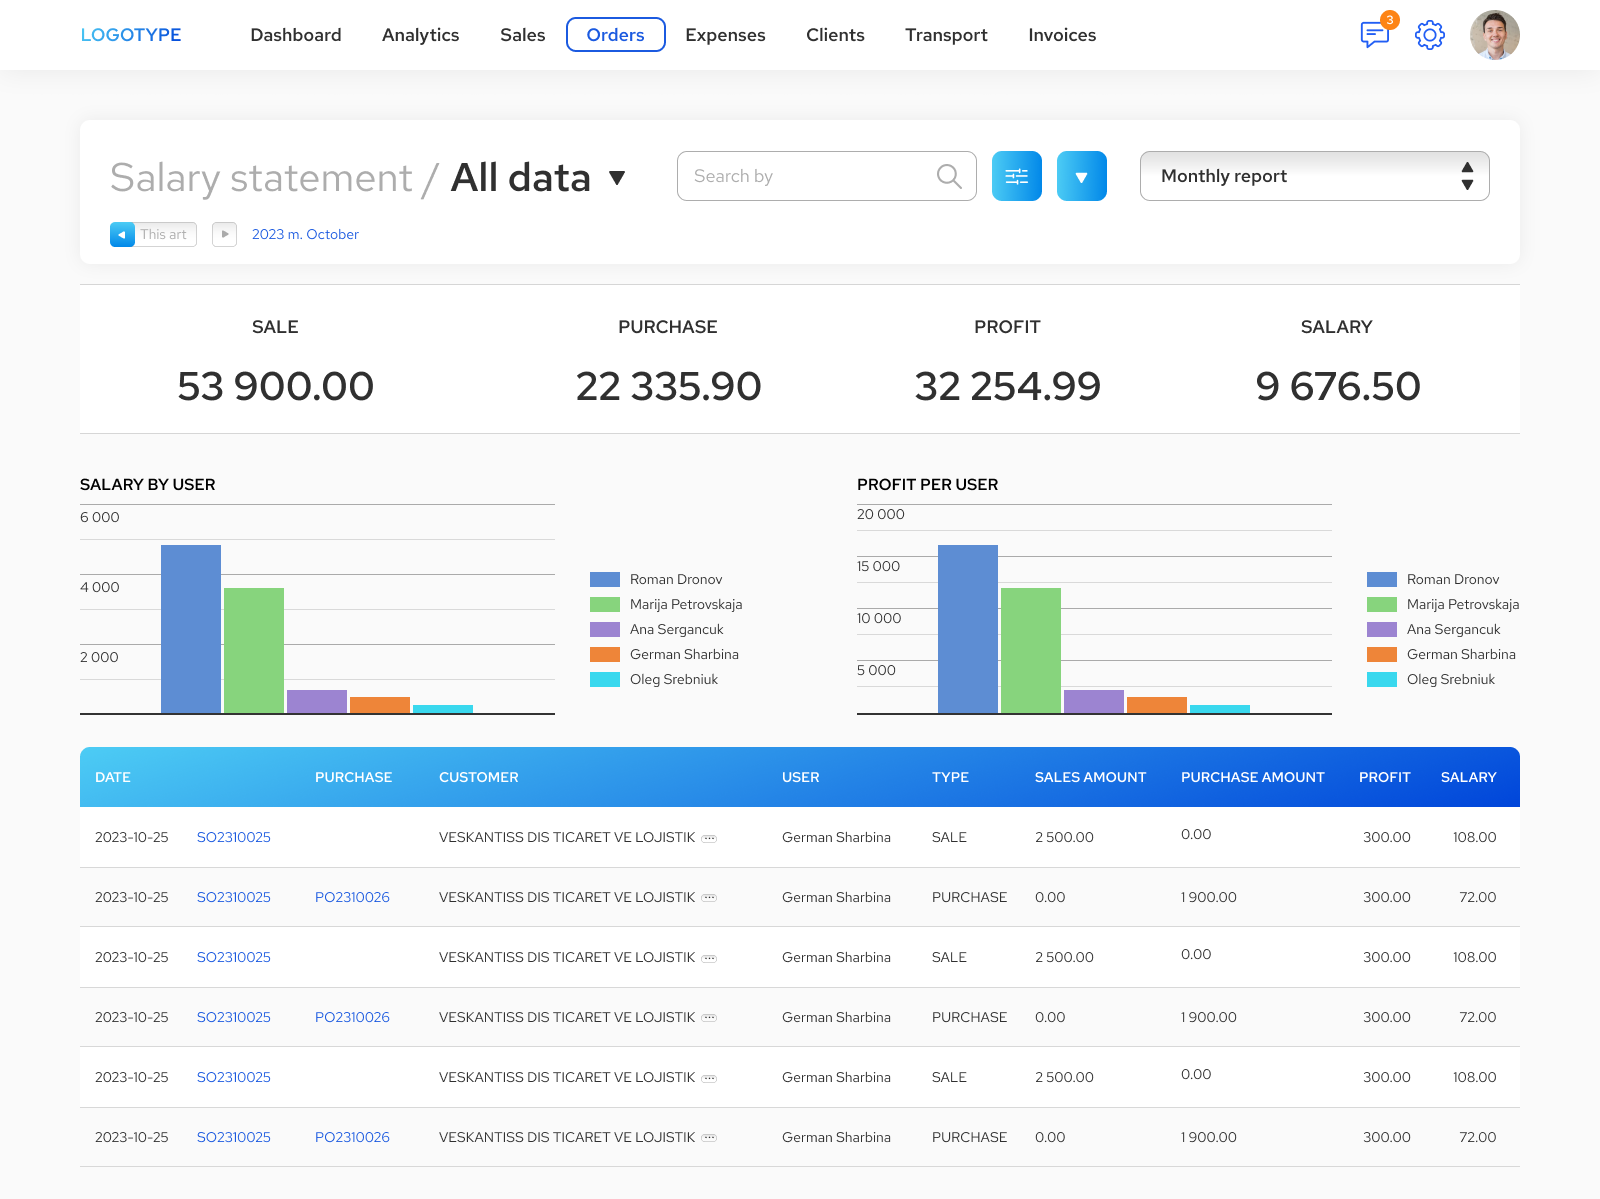Open the Analytics menu item
Image resolution: width=1600 pixels, height=1199 pixels.
(421, 35)
